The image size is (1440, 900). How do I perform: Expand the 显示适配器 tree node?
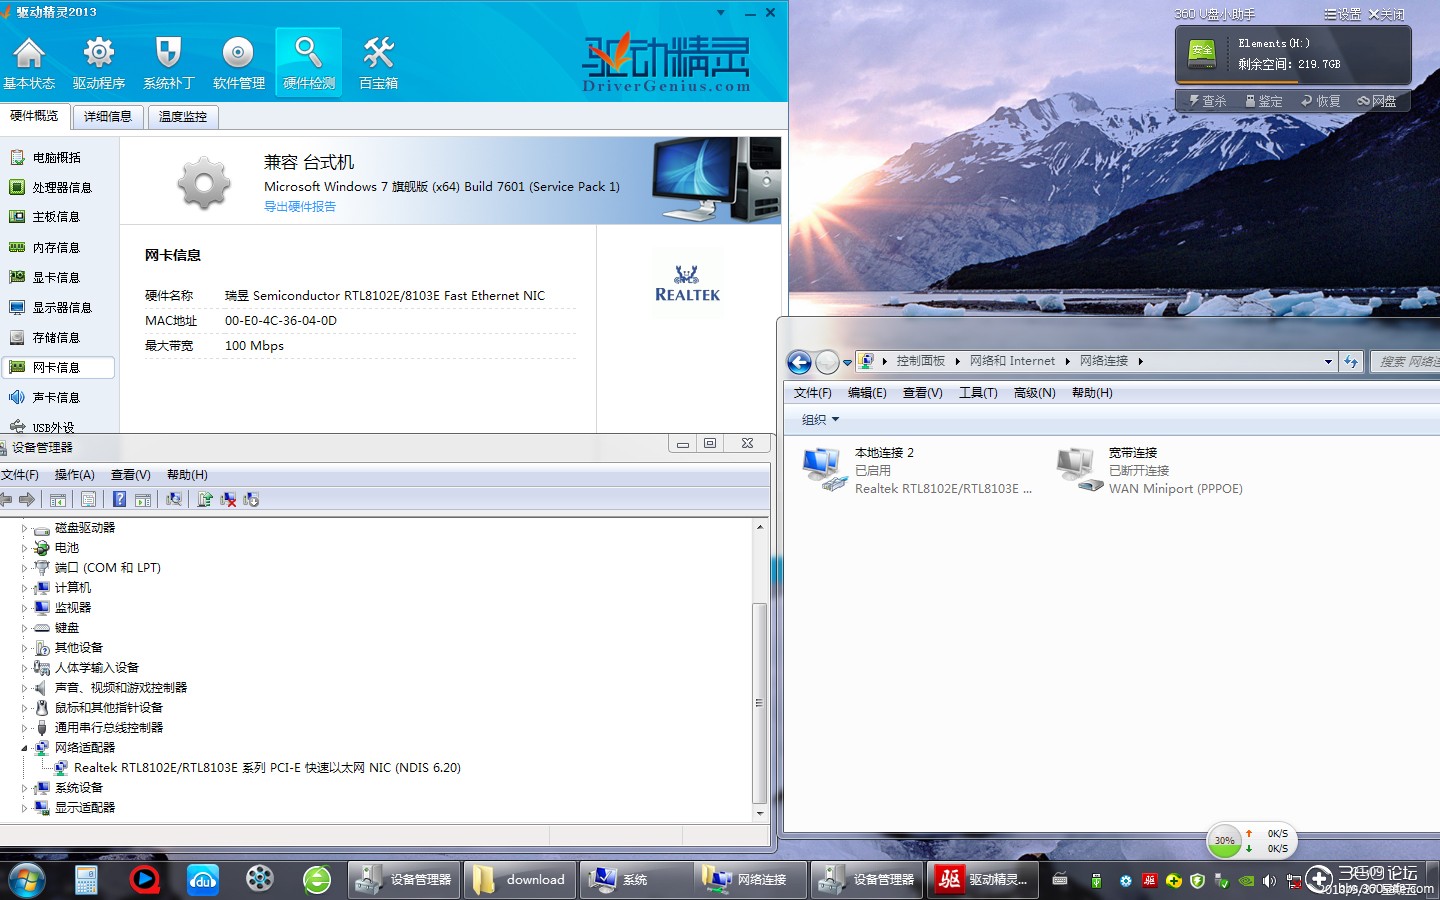tap(25, 808)
